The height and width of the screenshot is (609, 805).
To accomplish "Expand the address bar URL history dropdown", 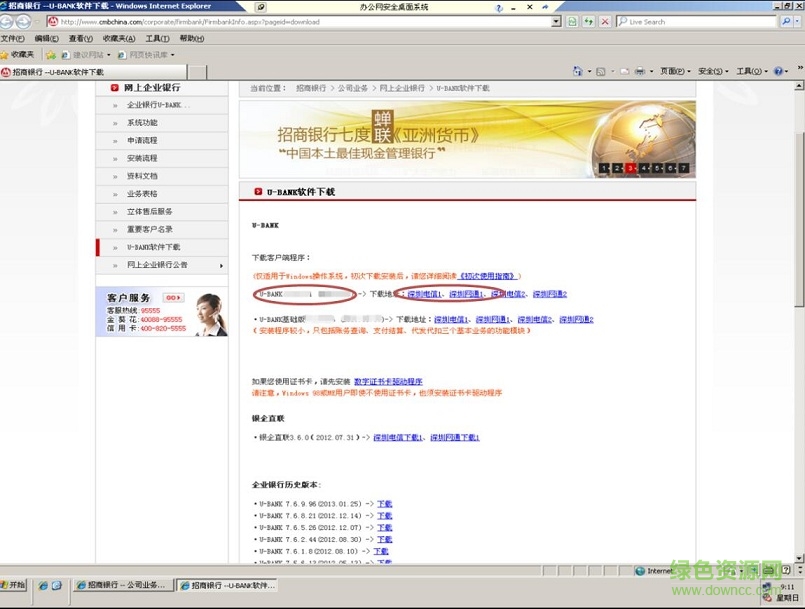I will (556, 22).
